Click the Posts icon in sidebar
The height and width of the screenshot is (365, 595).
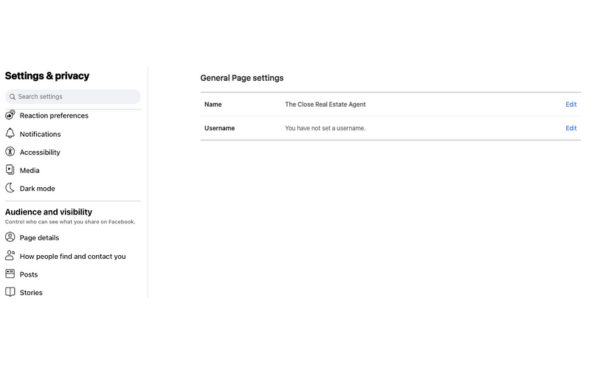10,274
